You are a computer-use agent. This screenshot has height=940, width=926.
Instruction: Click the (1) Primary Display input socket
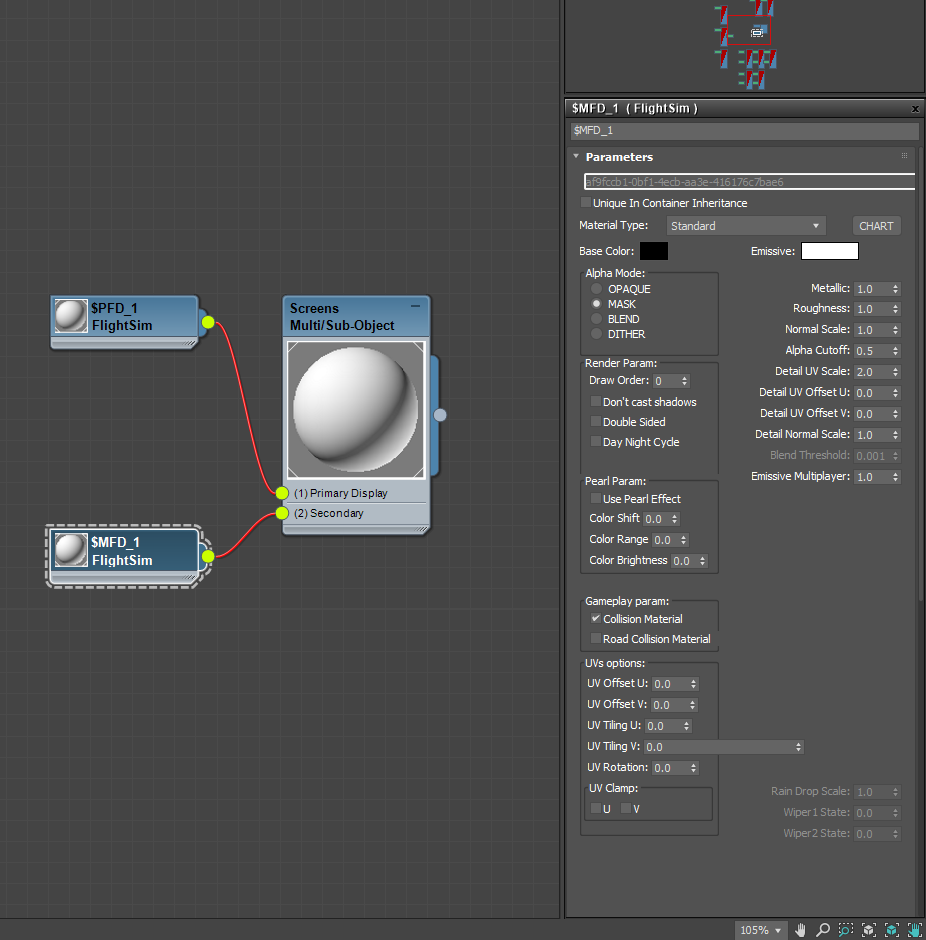pyautogui.click(x=282, y=493)
